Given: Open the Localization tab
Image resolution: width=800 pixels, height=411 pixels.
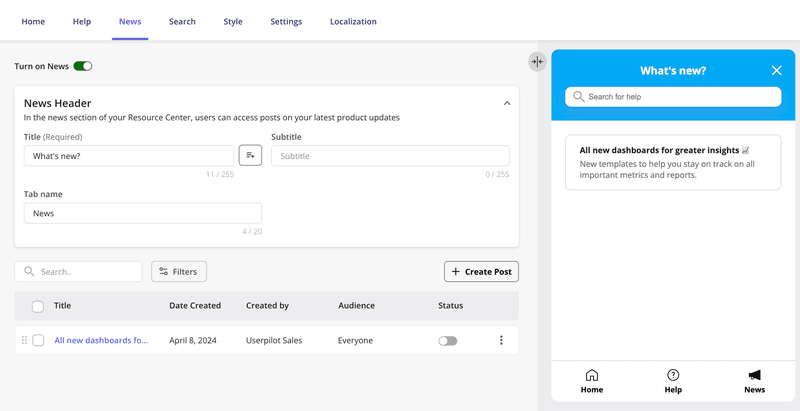Looking at the screenshot, I should point(353,21).
